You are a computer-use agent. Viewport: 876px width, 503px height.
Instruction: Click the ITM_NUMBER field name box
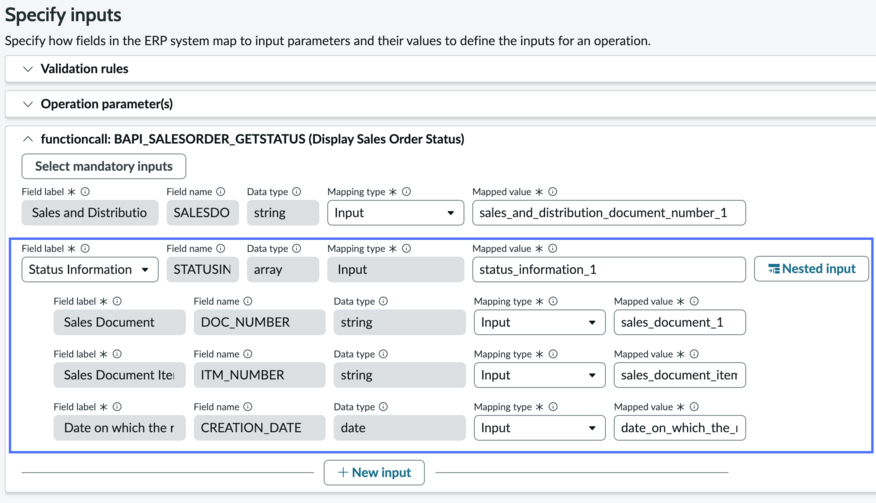pyautogui.click(x=259, y=375)
